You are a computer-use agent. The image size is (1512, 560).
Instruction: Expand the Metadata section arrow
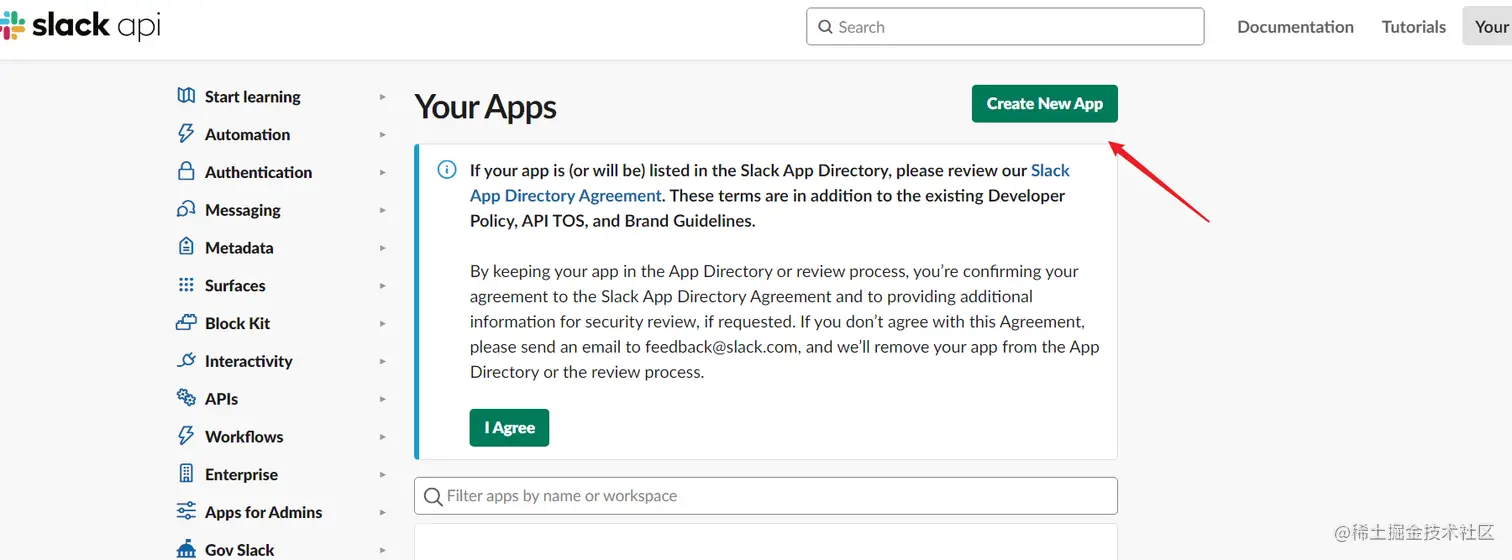(x=383, y=248)
